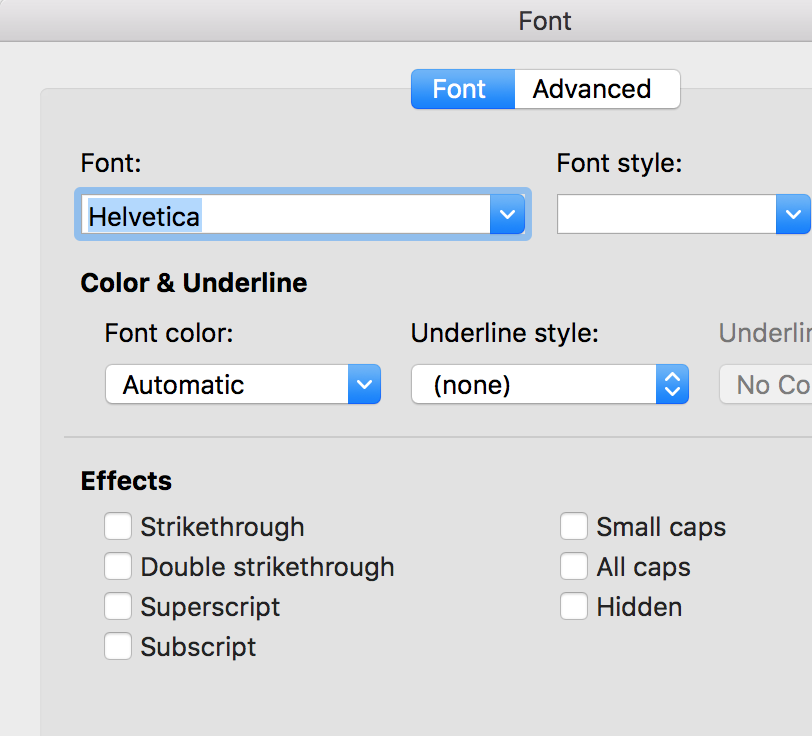Open the Font color dropdown
The height and width of the screenshot is (736, 812).
click(364, 384)
